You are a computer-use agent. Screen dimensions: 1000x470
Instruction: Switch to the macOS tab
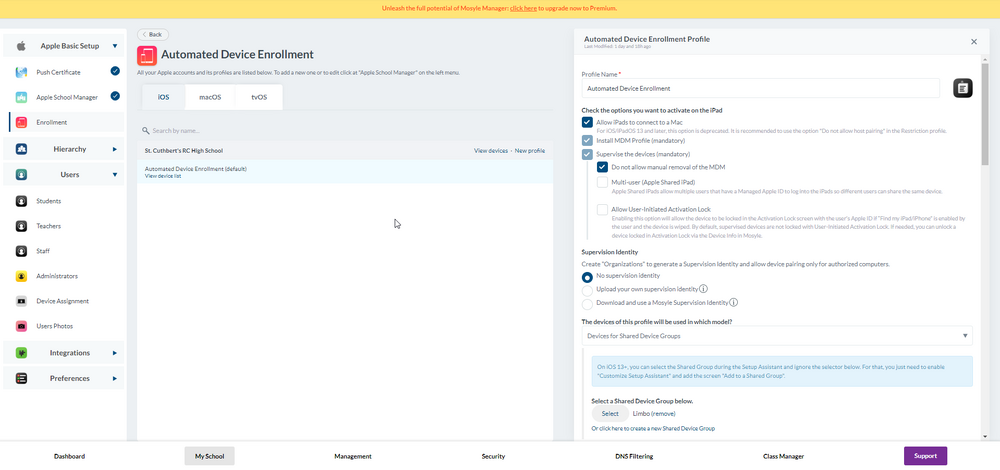pyautogui.click(x=210, y=97)
